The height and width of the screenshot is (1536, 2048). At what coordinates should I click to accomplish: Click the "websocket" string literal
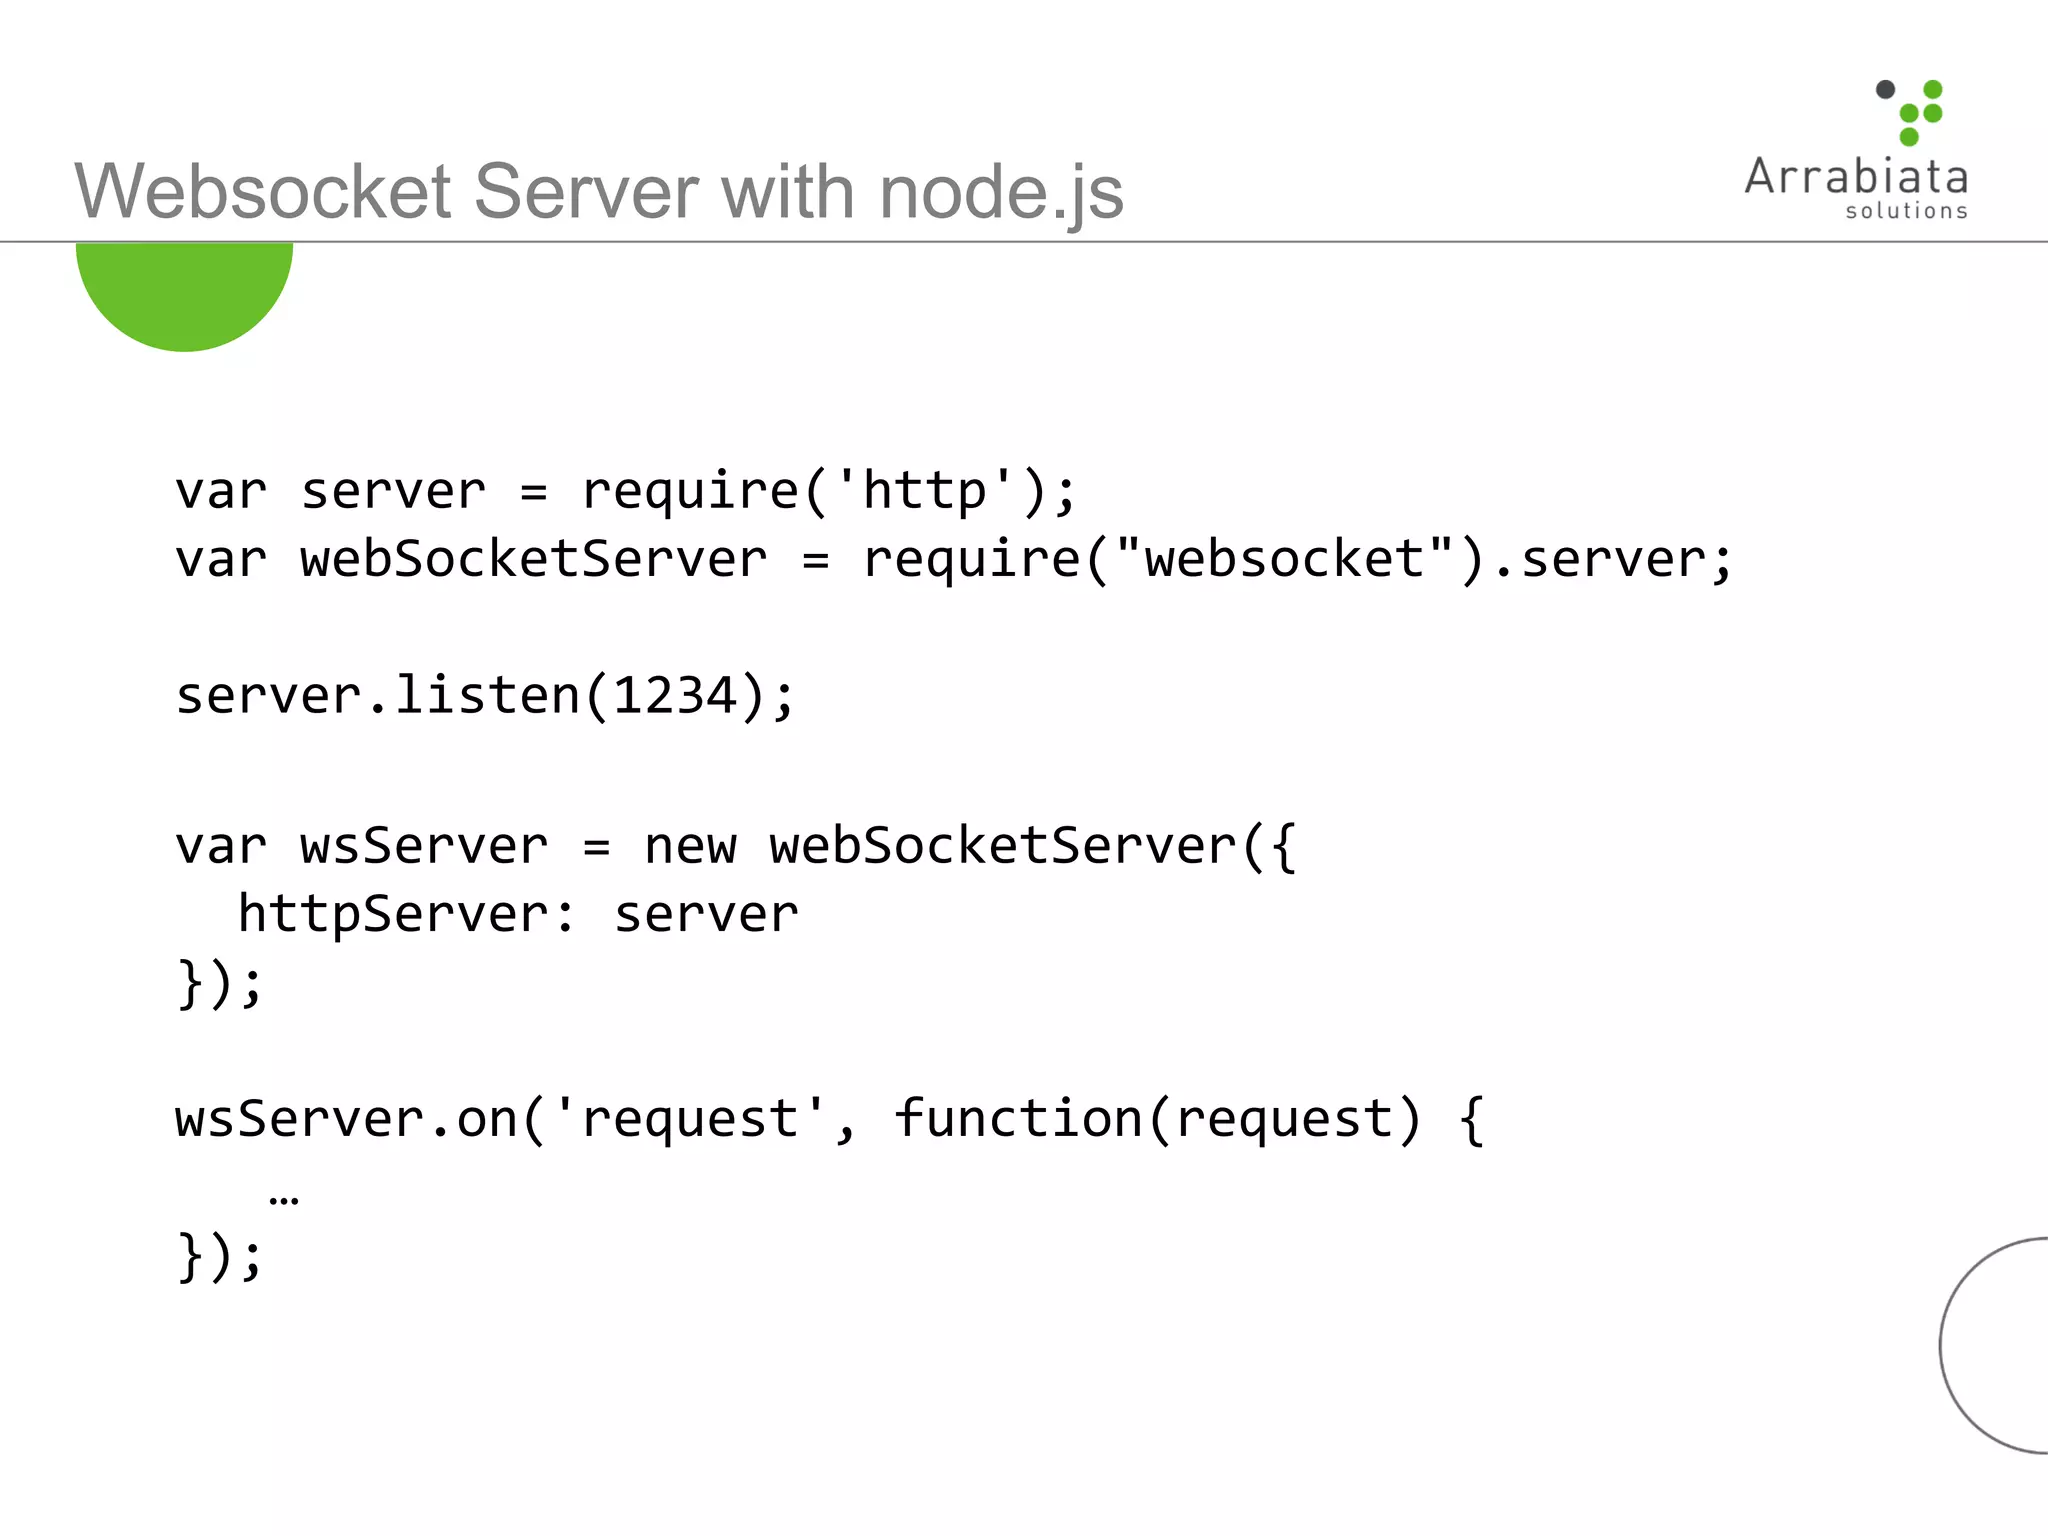click(x=1284, y=559)
